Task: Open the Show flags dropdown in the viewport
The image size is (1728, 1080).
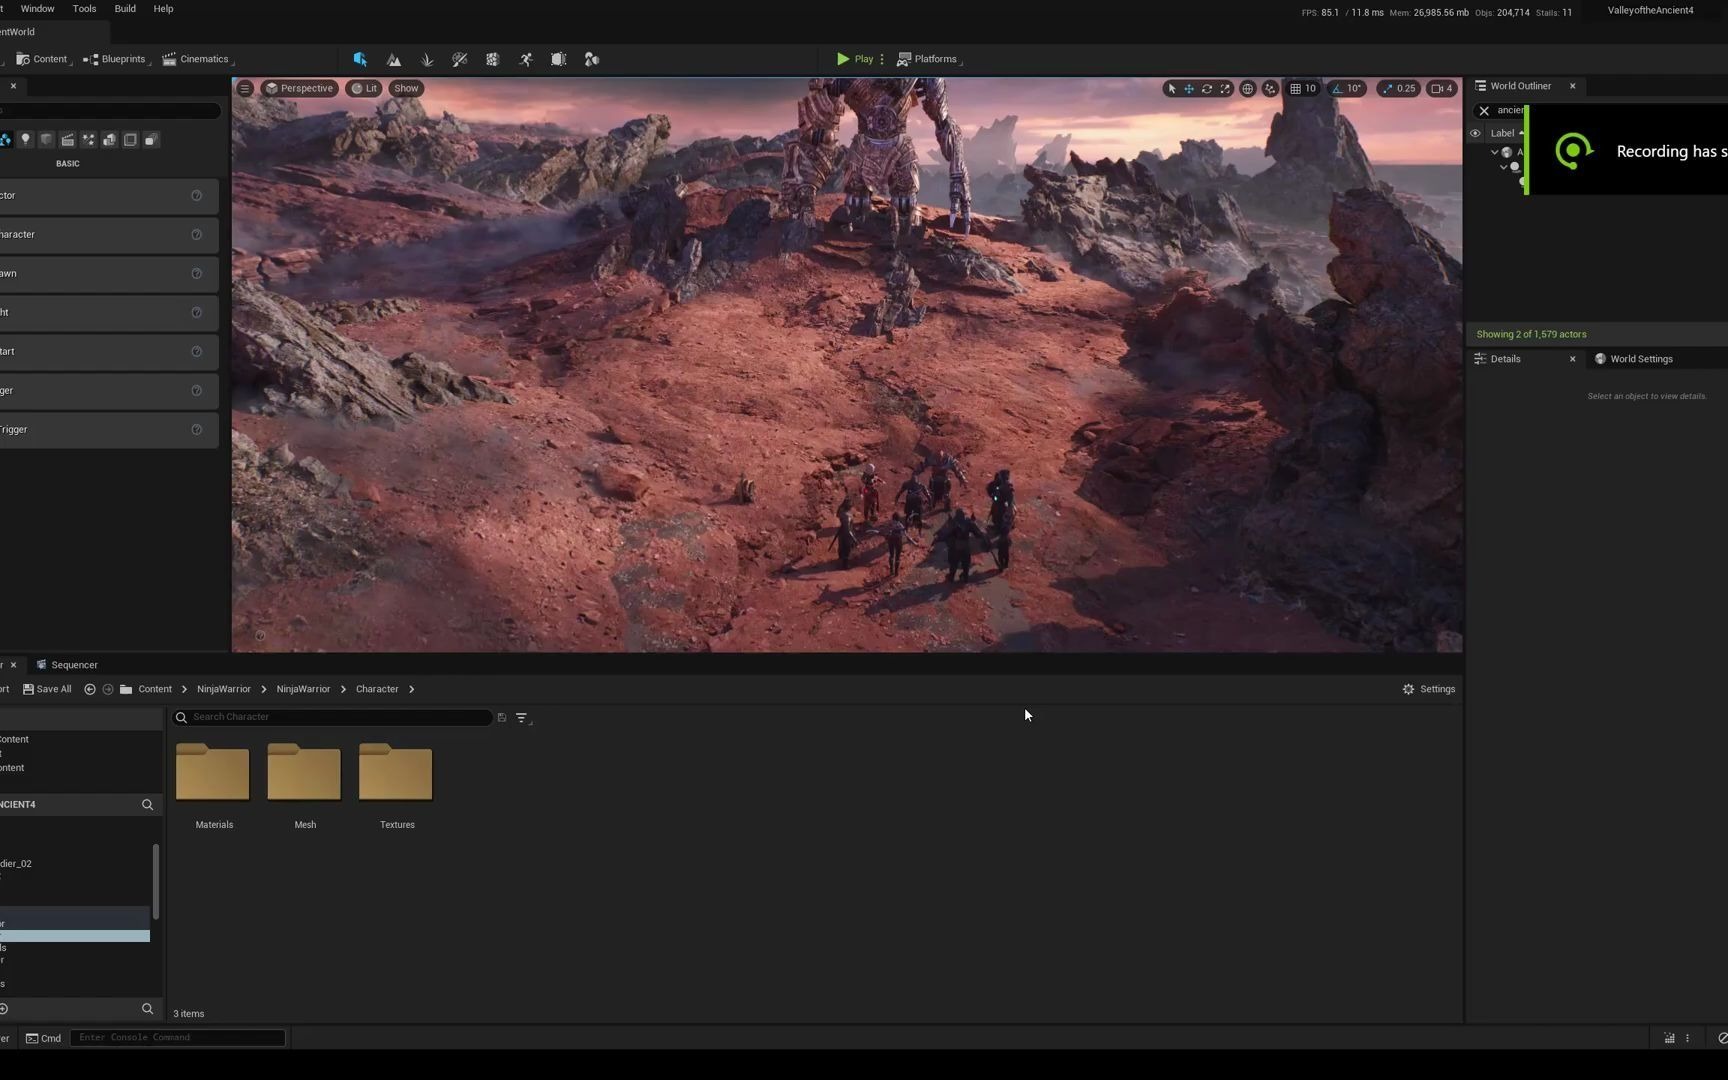Action: (406, 88)
